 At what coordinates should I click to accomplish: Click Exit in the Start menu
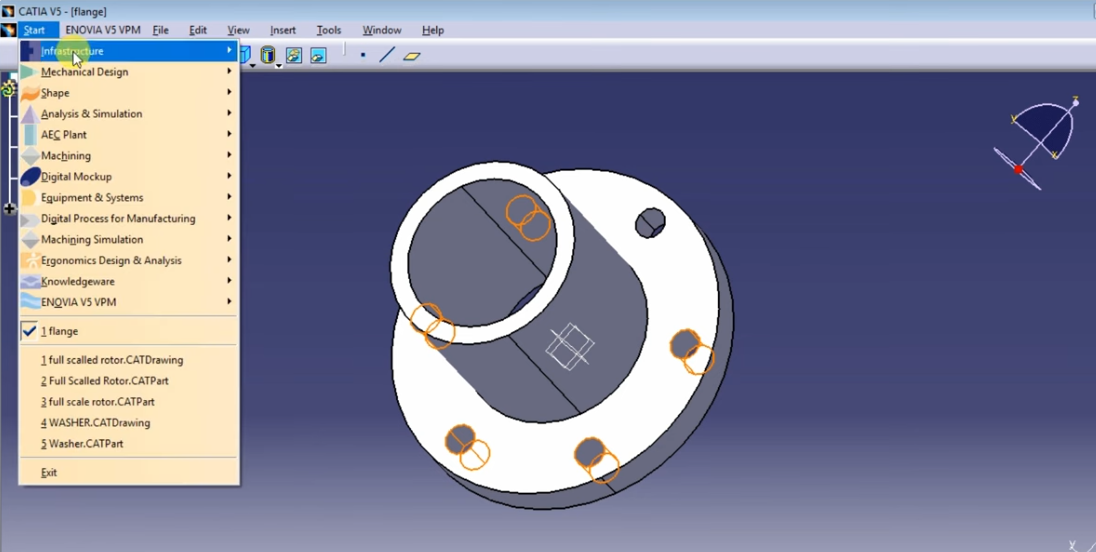point(49,473)
